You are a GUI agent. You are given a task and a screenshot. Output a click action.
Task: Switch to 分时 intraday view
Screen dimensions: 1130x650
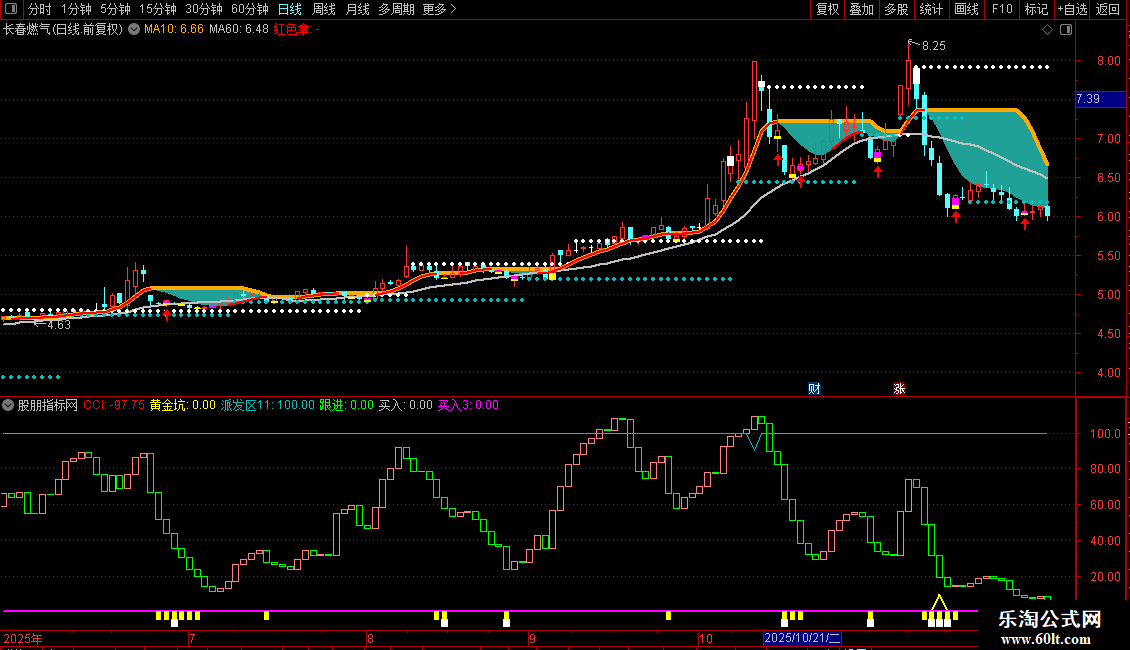coord(40,9)
